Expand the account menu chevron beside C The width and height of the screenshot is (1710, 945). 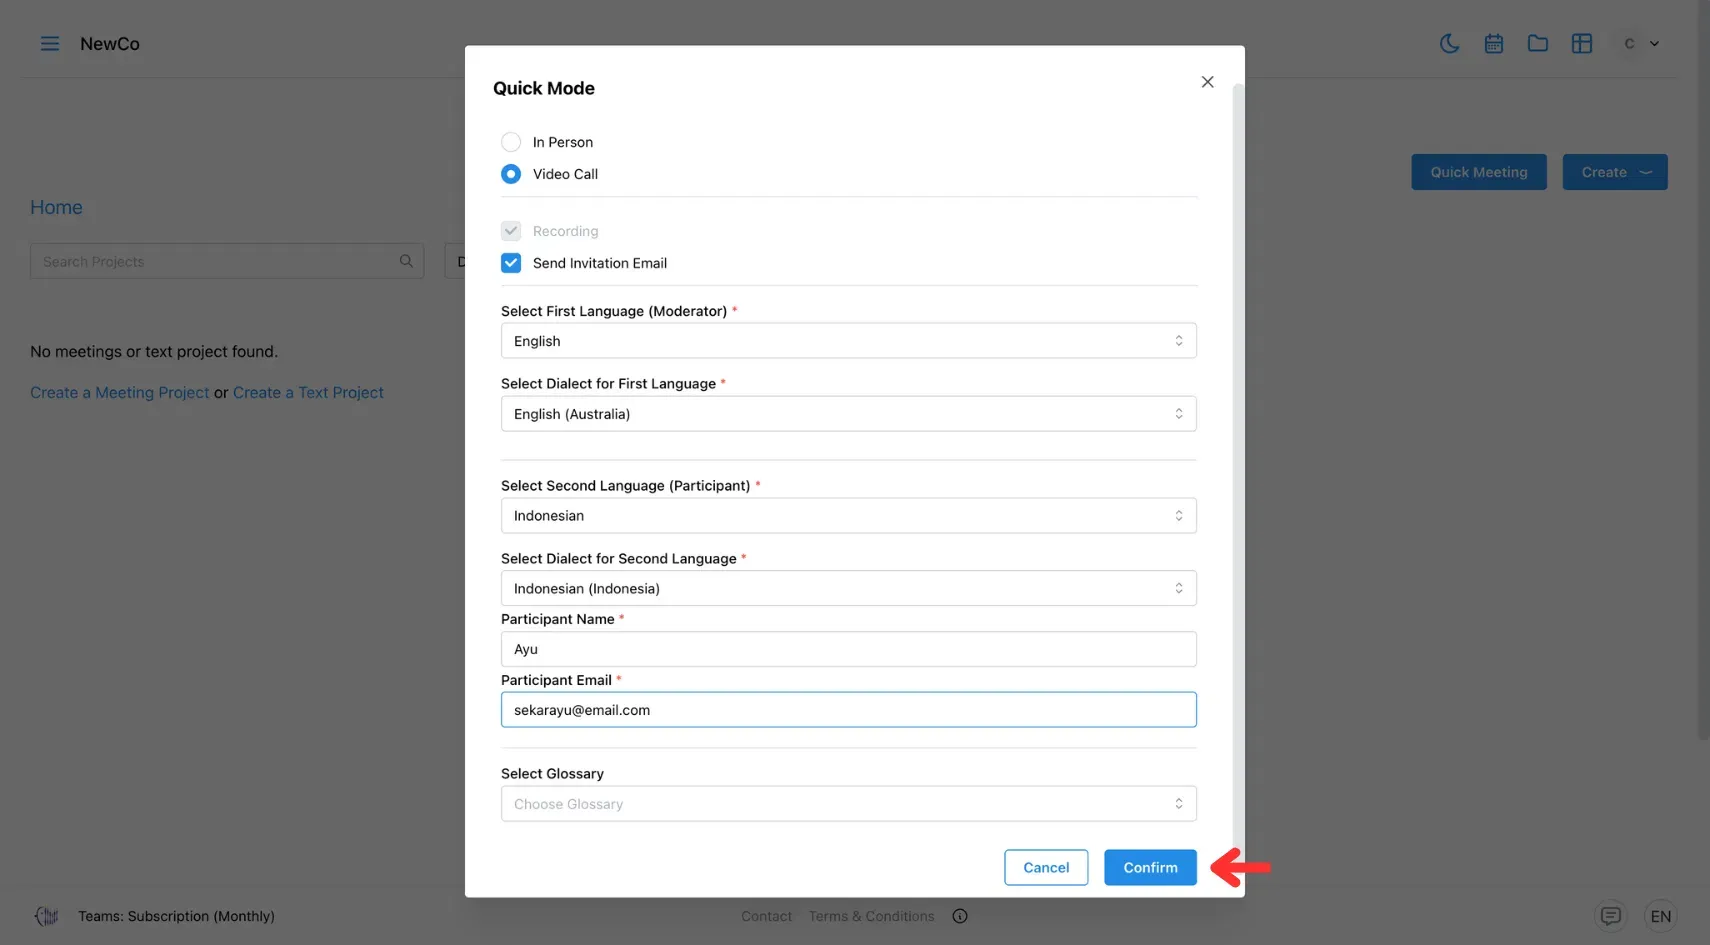pos(1655,43)
